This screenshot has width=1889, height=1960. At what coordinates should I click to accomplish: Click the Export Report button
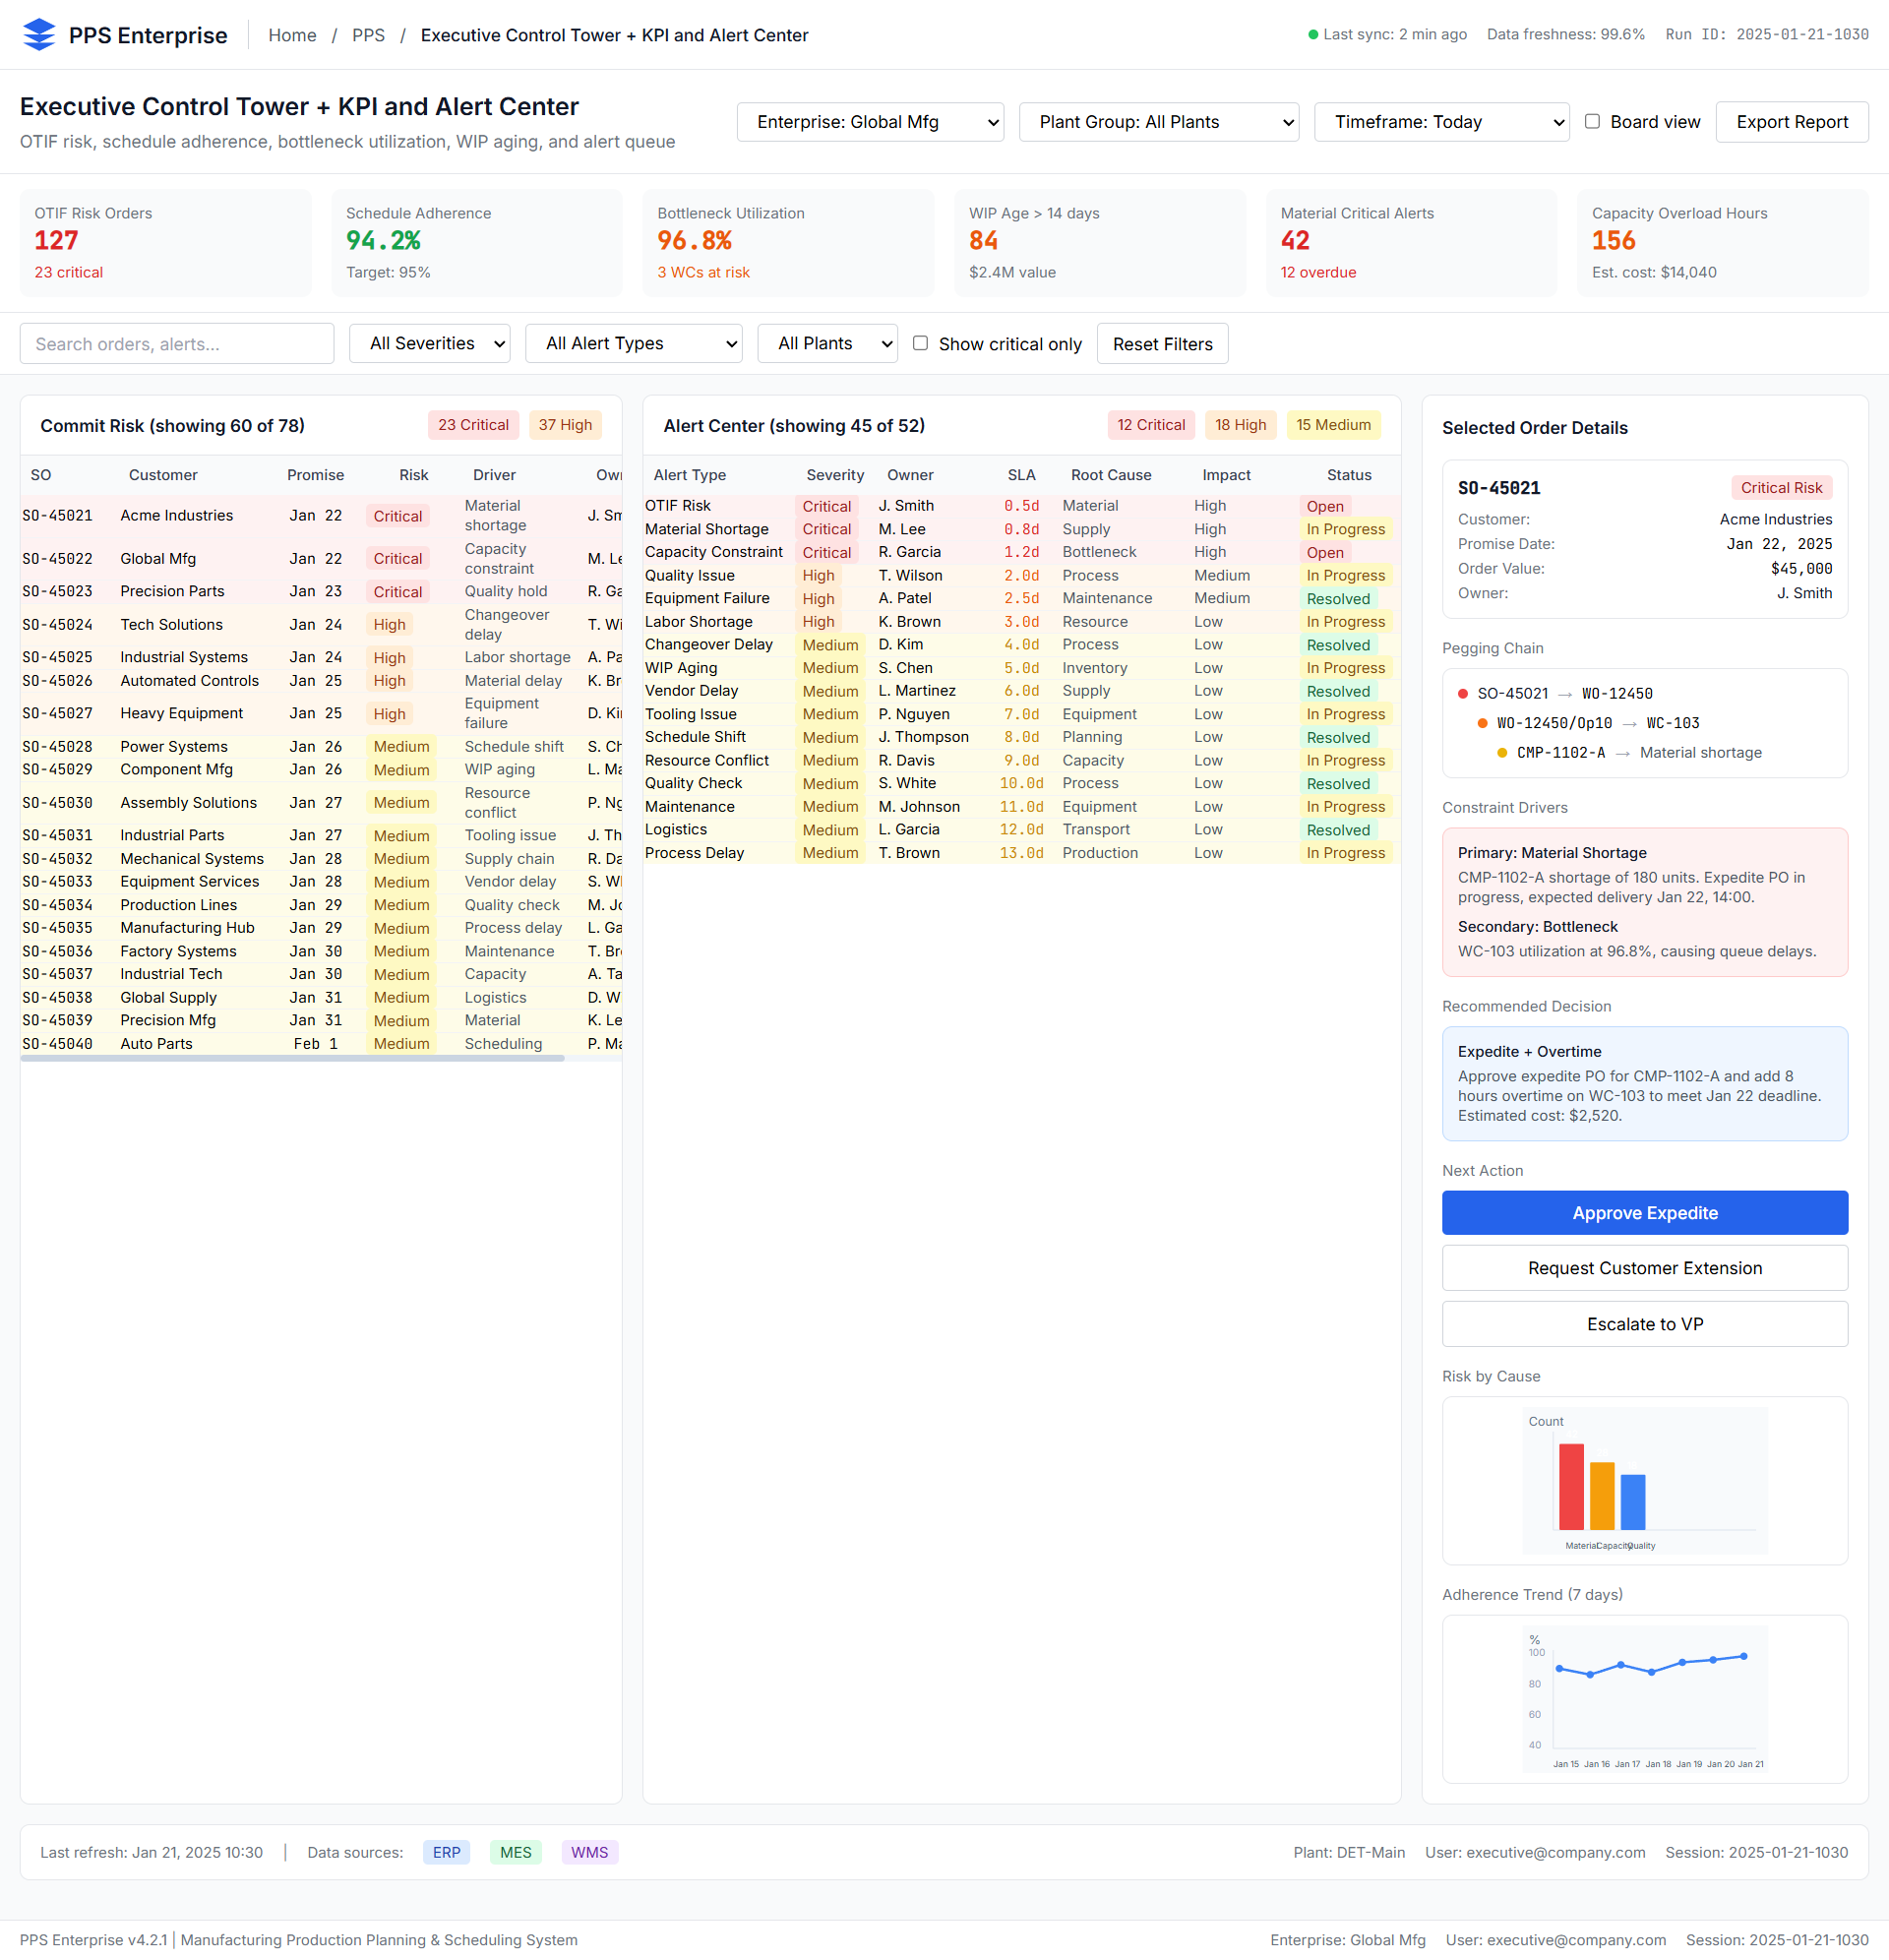[x=1791, y=122]
